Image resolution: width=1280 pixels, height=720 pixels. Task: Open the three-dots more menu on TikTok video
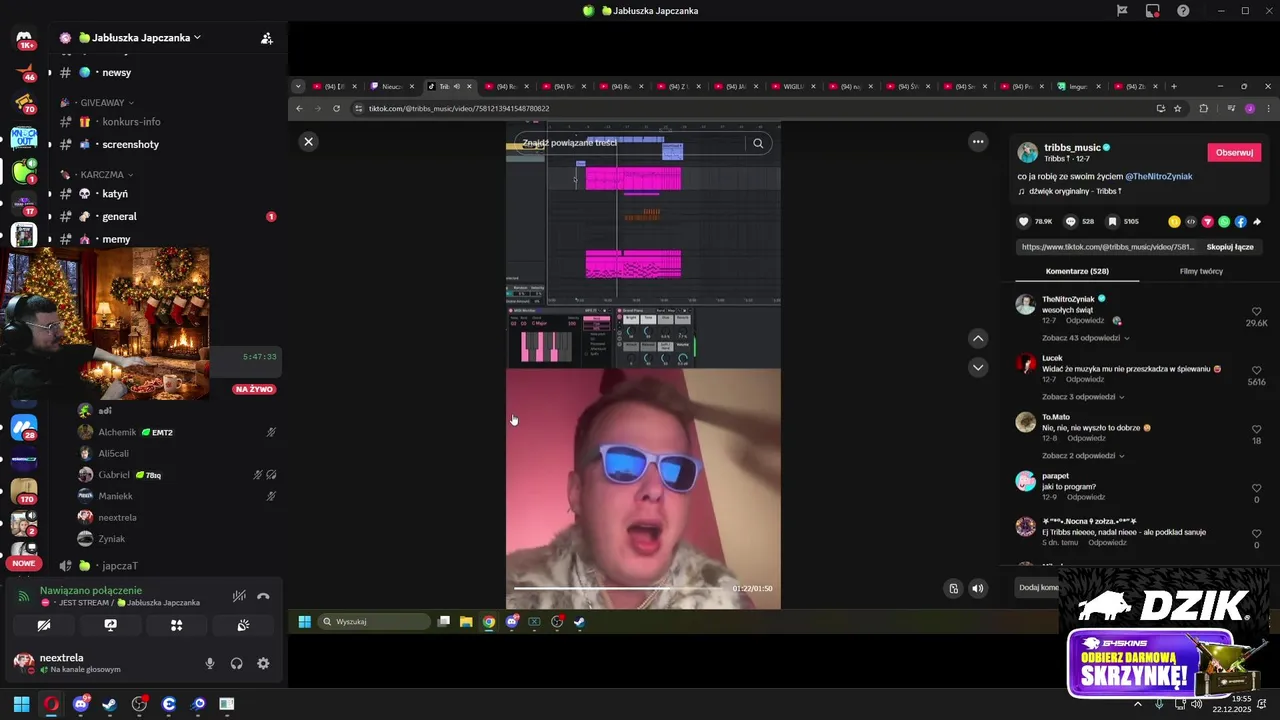(x=978, y=142)
